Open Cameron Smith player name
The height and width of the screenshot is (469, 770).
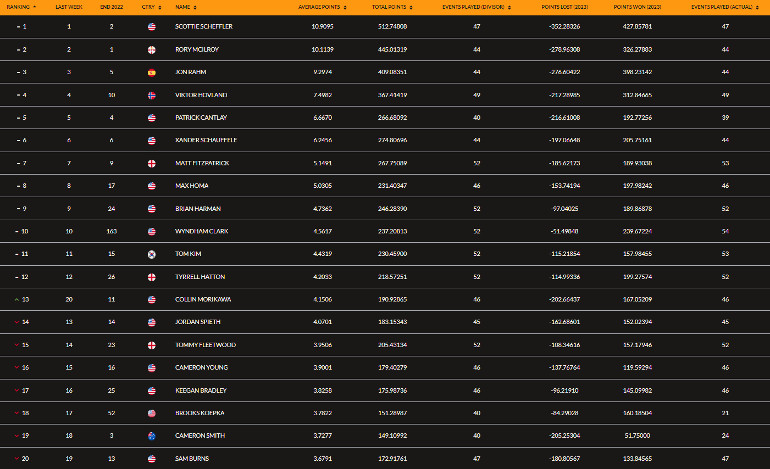pos(200,436)
